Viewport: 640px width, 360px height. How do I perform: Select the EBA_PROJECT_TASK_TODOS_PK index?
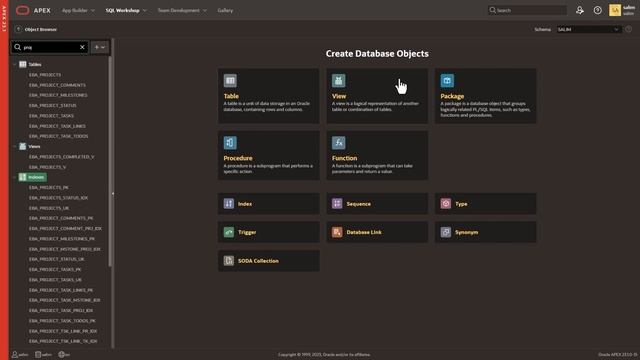pyautogui.click(x=62, y=321)
